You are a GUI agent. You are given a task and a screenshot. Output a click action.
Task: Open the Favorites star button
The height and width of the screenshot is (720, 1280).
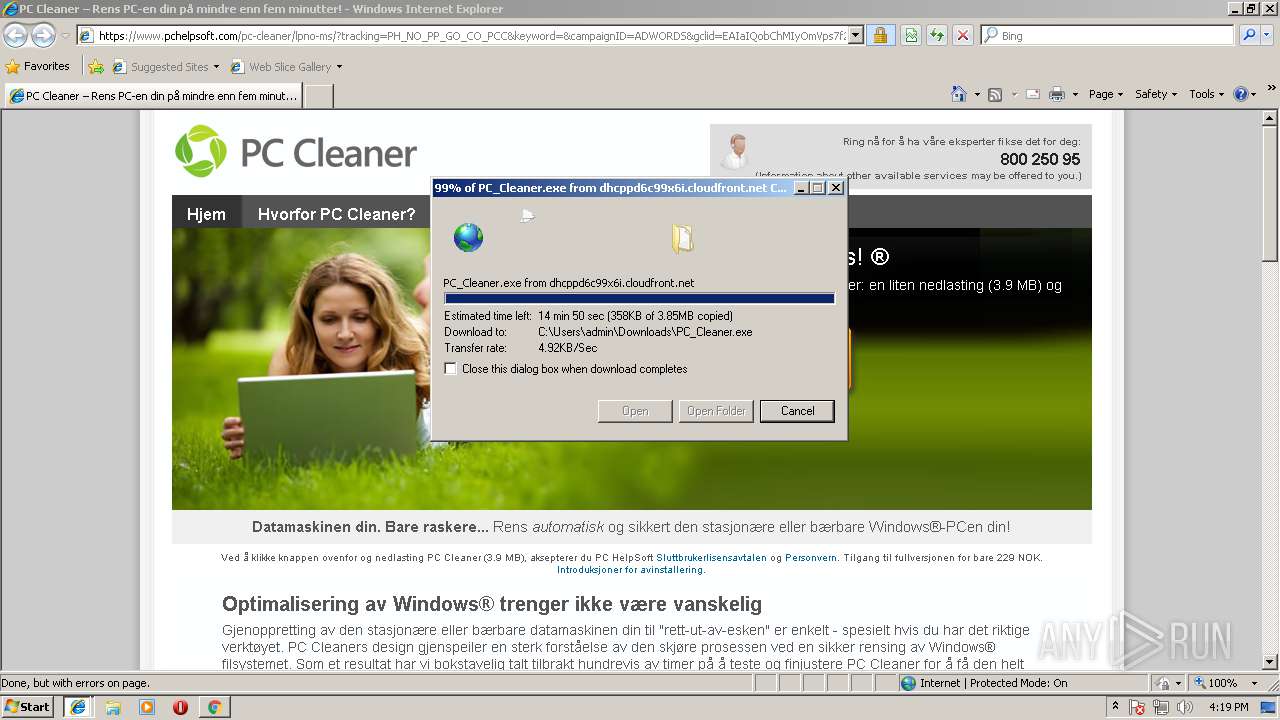click(38, 67)
